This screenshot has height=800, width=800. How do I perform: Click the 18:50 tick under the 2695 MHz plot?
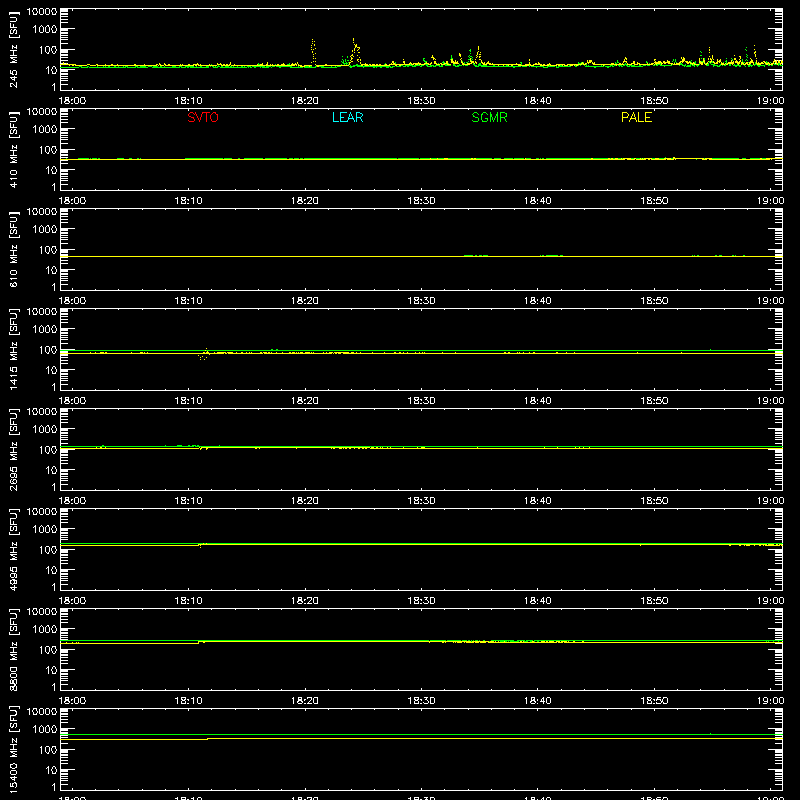point(654,501)
